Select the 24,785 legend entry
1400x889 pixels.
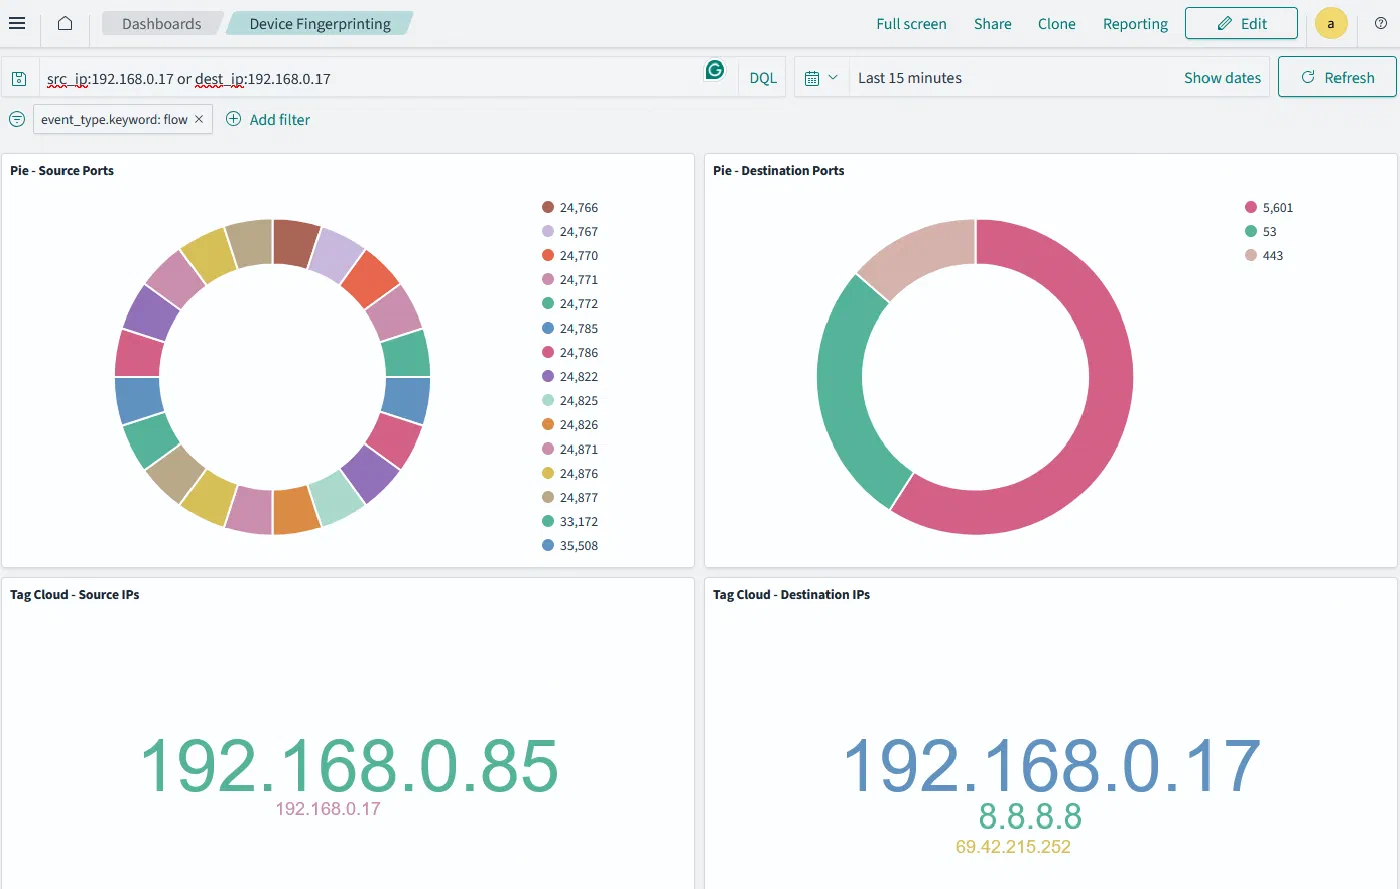tap(570, 328)
